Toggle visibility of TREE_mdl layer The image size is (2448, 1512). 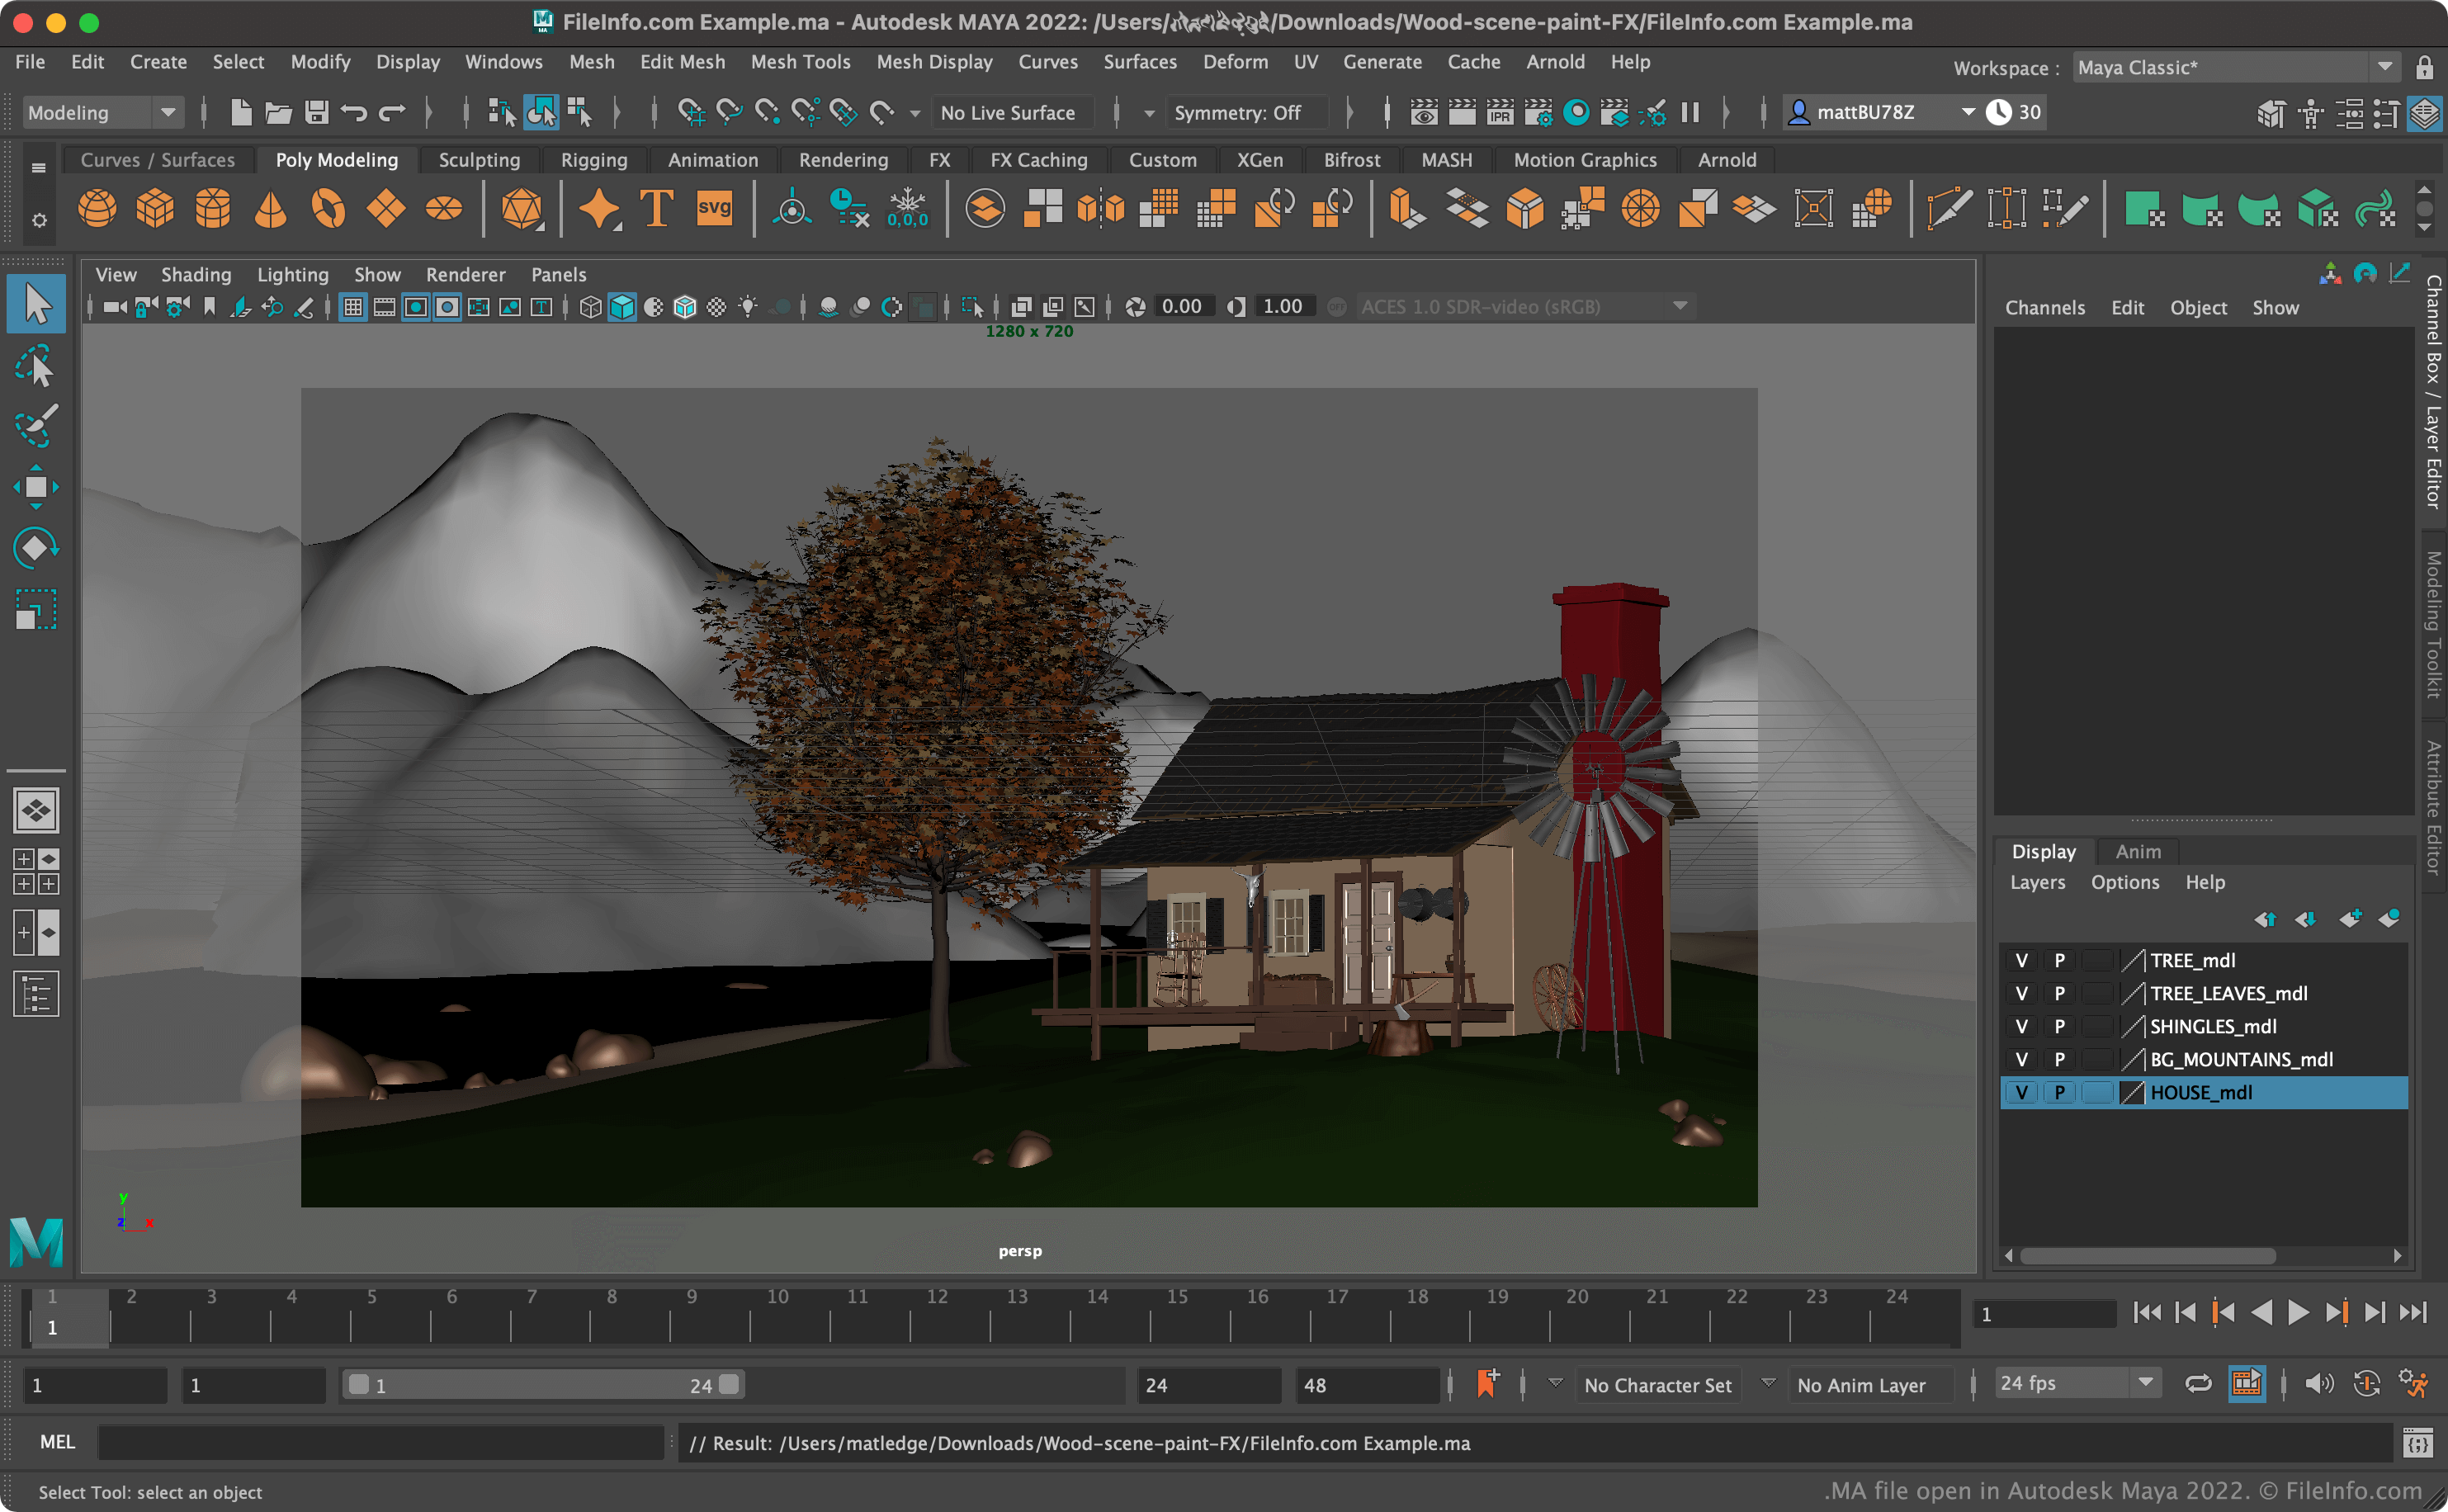tap(2021, 960)
